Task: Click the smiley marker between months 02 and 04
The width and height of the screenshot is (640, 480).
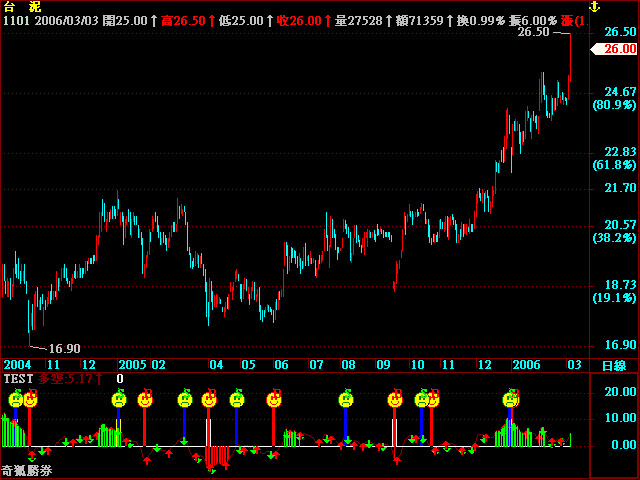Action: [185, 400]
